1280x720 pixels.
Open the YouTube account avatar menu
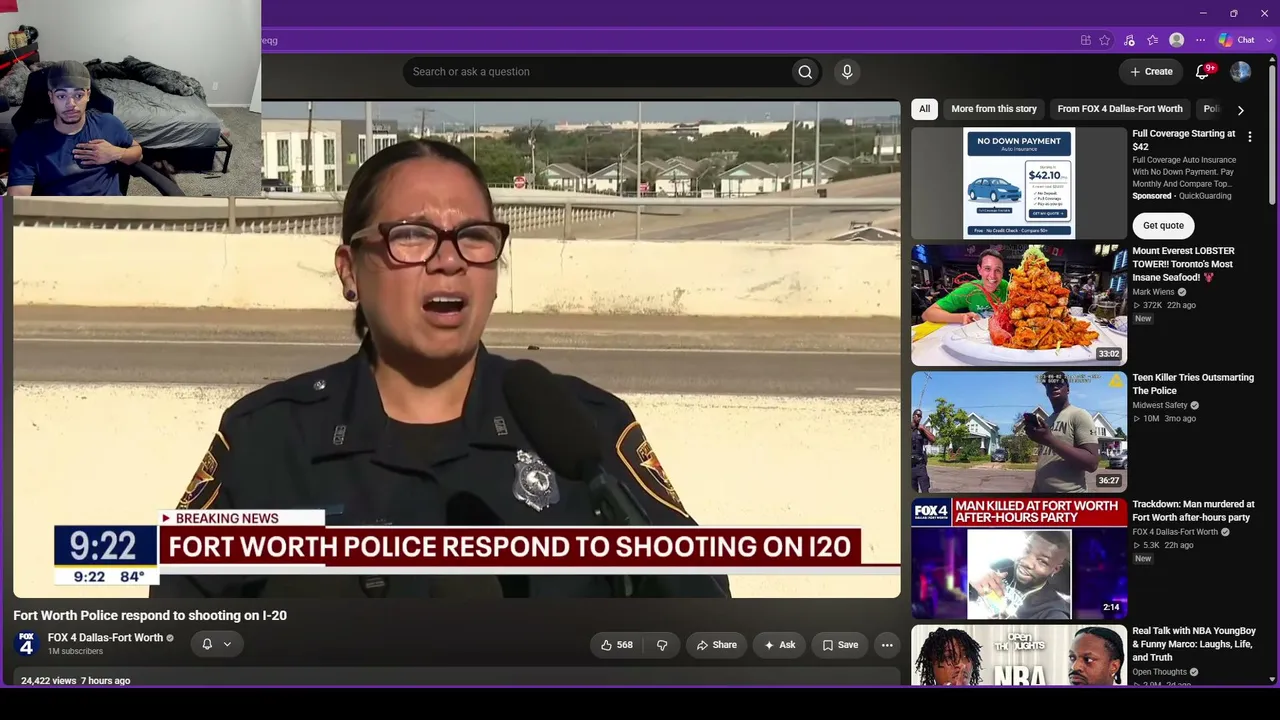(x=1240, y=72)
